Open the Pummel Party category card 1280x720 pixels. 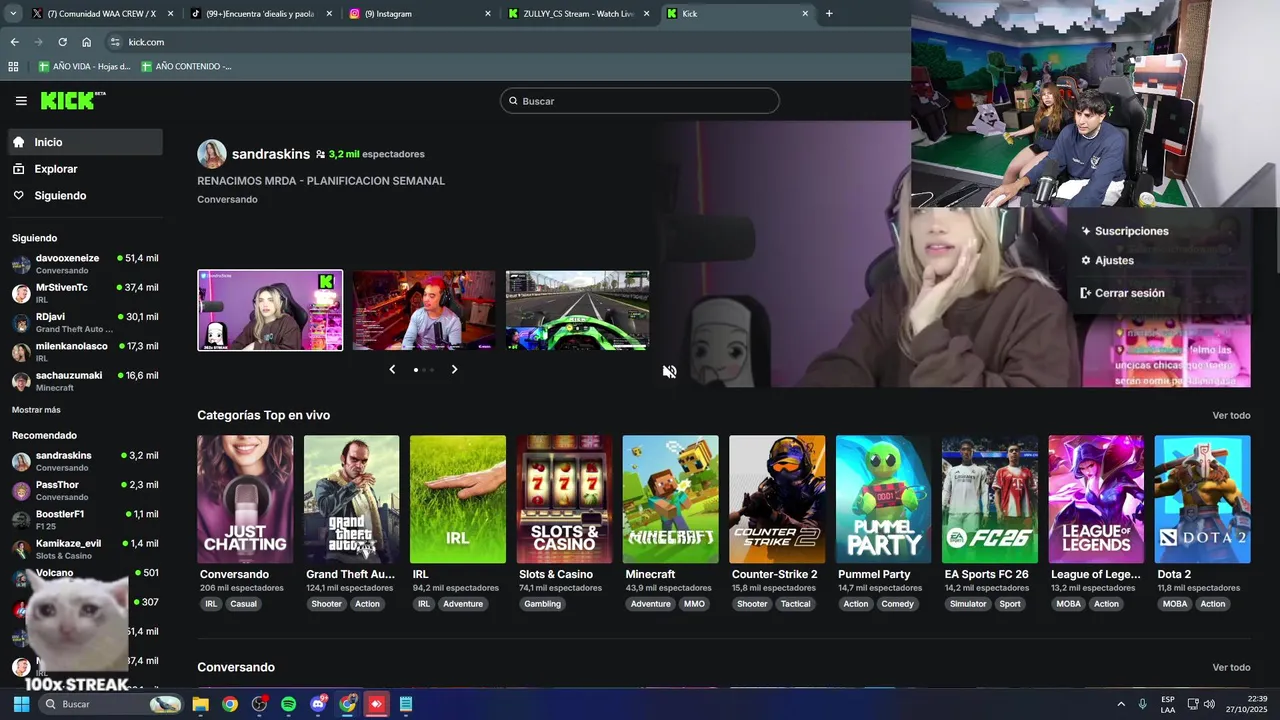[883, 499]
